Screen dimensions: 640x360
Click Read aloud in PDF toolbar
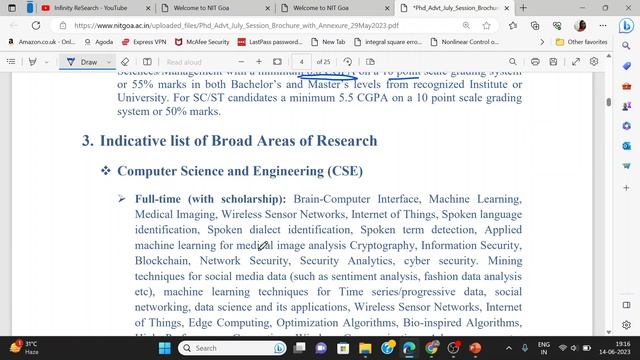[184, 62]
